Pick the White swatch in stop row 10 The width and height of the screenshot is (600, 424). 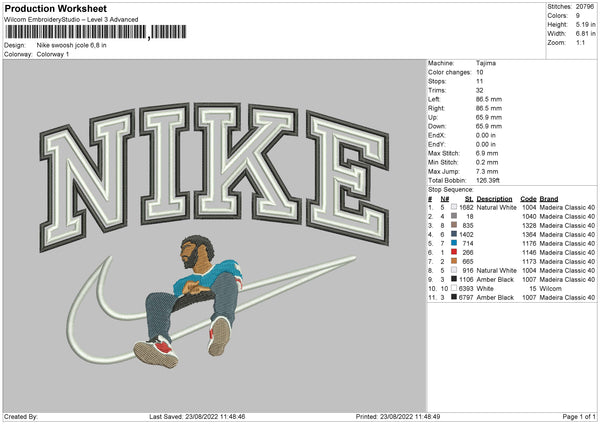click(x=454, y=288)
